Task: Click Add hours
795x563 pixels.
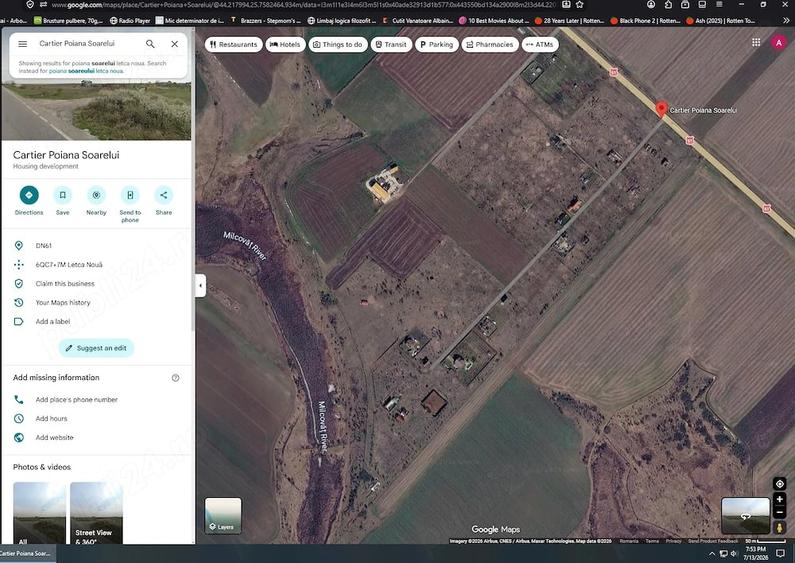Action: pyautogui.click(x=51, y=418)
